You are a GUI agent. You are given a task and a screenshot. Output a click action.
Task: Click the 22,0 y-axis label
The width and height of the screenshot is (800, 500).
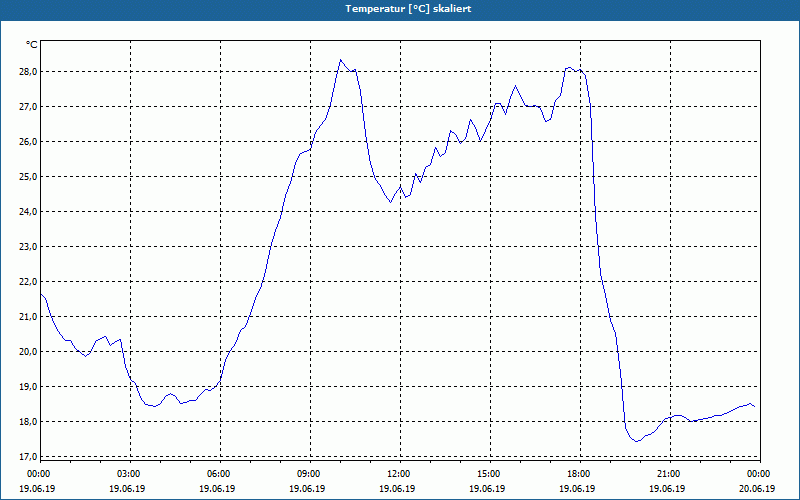pos(29,282)
